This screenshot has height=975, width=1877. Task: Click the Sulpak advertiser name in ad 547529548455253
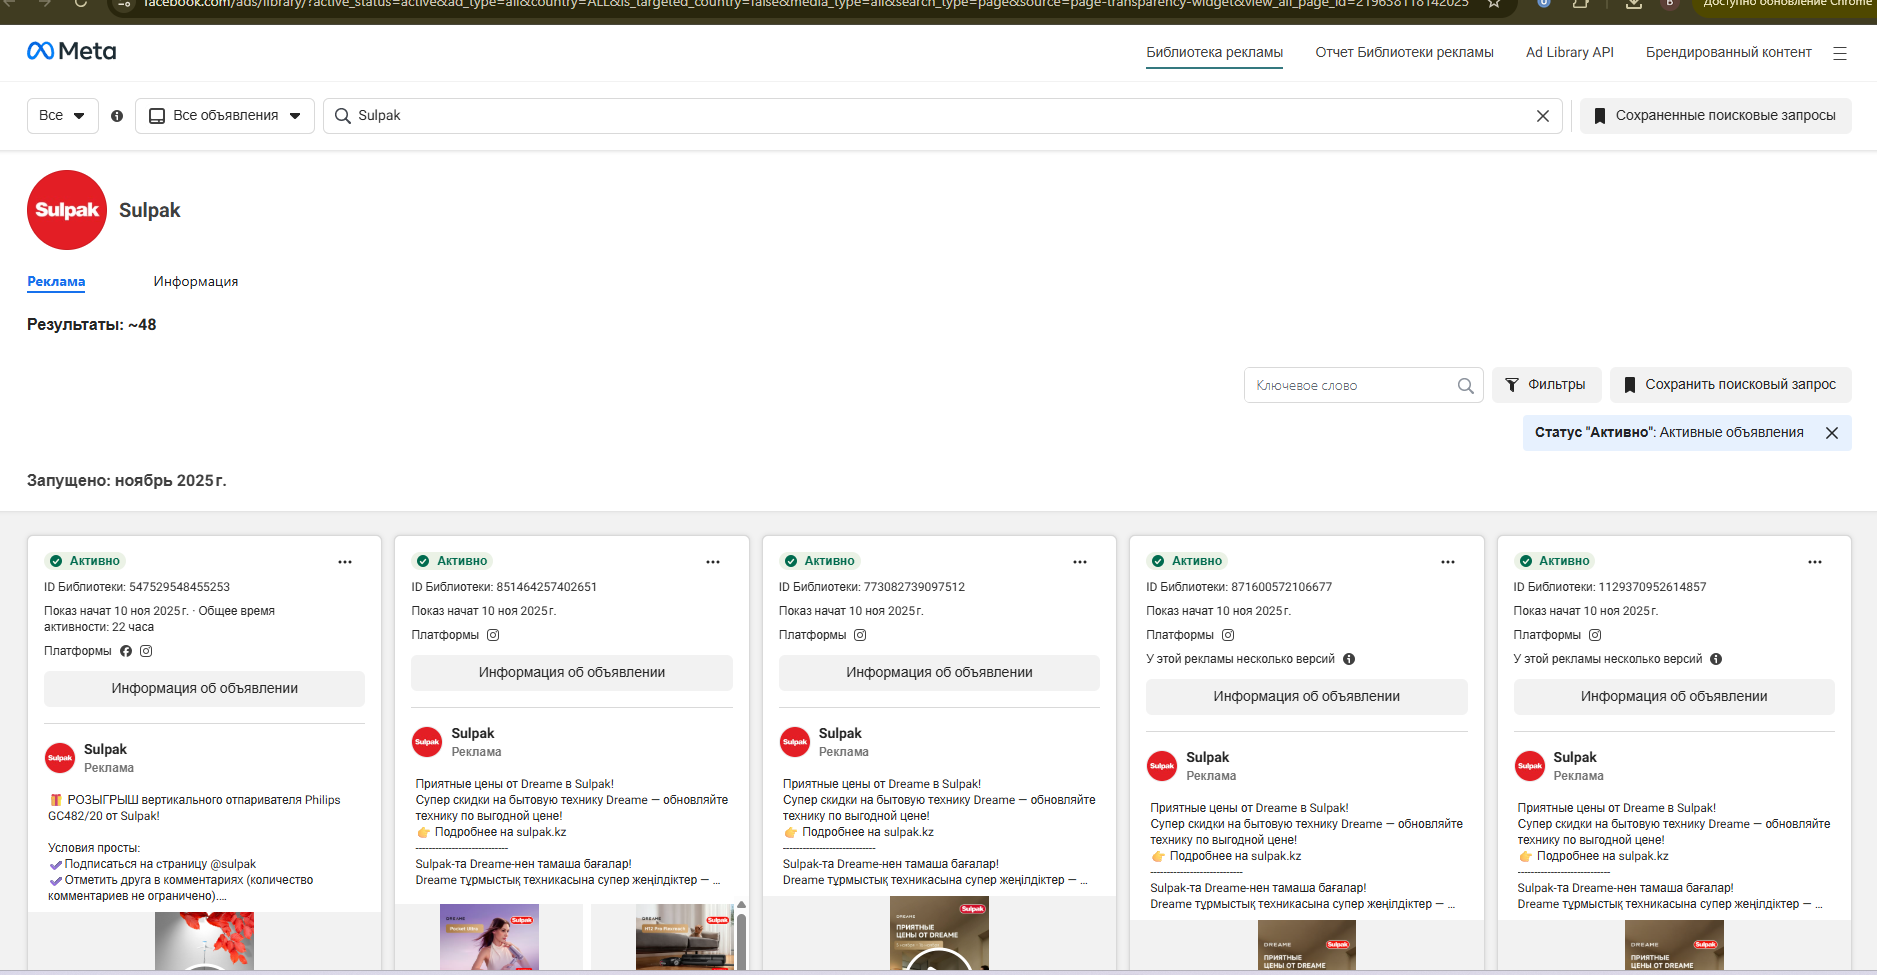pyautogui.click(x=105, y=750)
